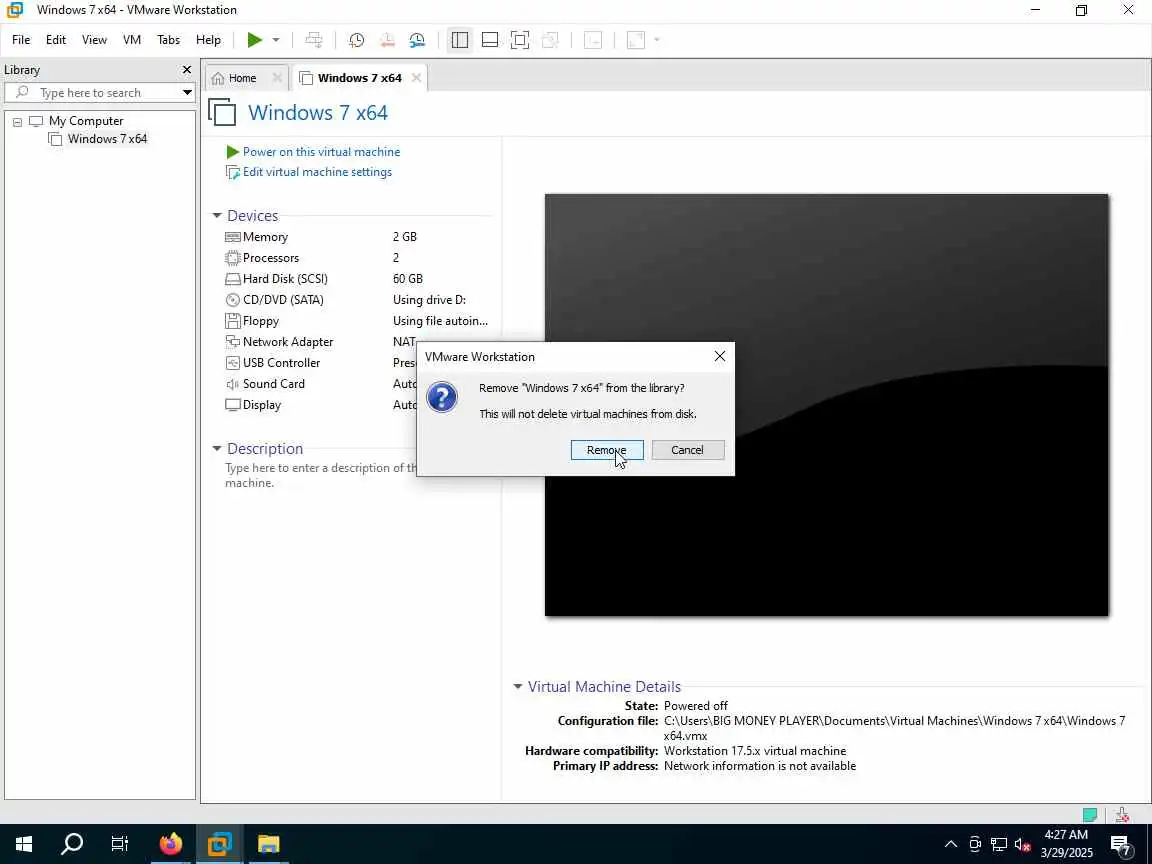Click the virtual machine screen thumbnail
Image resolution: width=1152 pixels, height=864 pixels.
826,405
